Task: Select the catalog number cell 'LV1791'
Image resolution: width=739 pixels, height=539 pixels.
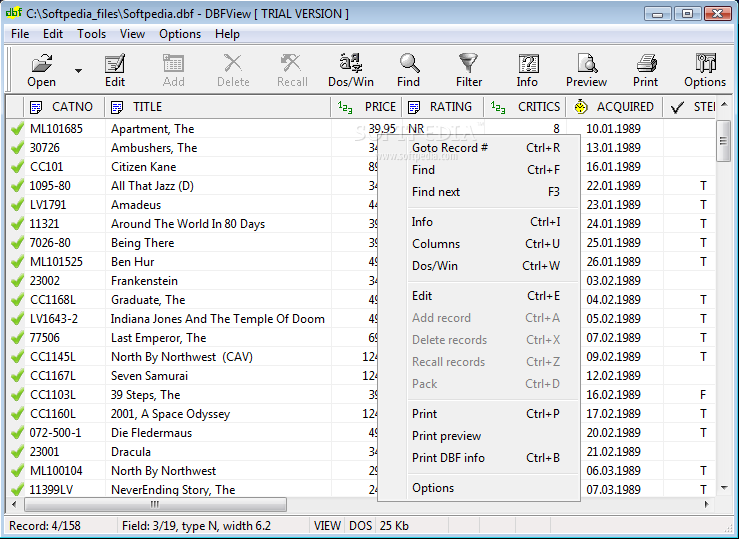Action: click(x=65, y=204)
